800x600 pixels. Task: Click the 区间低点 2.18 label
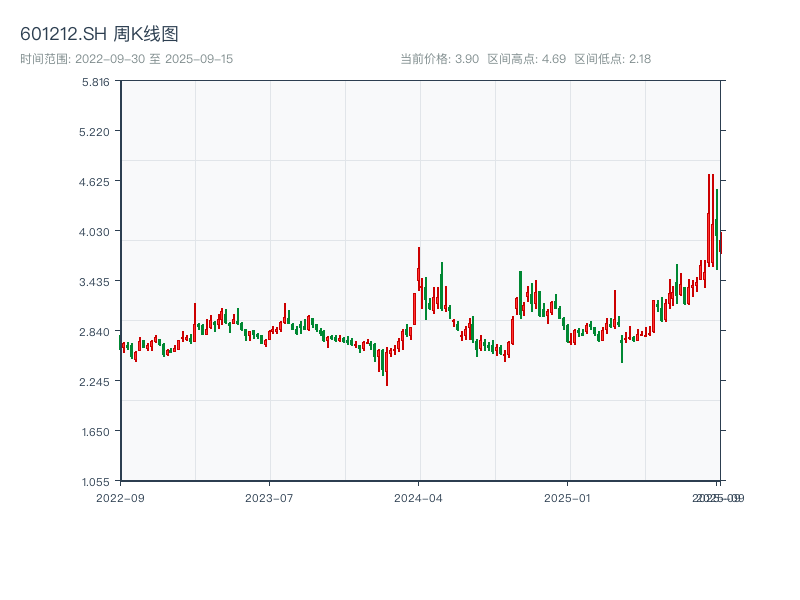pos(612,59)
